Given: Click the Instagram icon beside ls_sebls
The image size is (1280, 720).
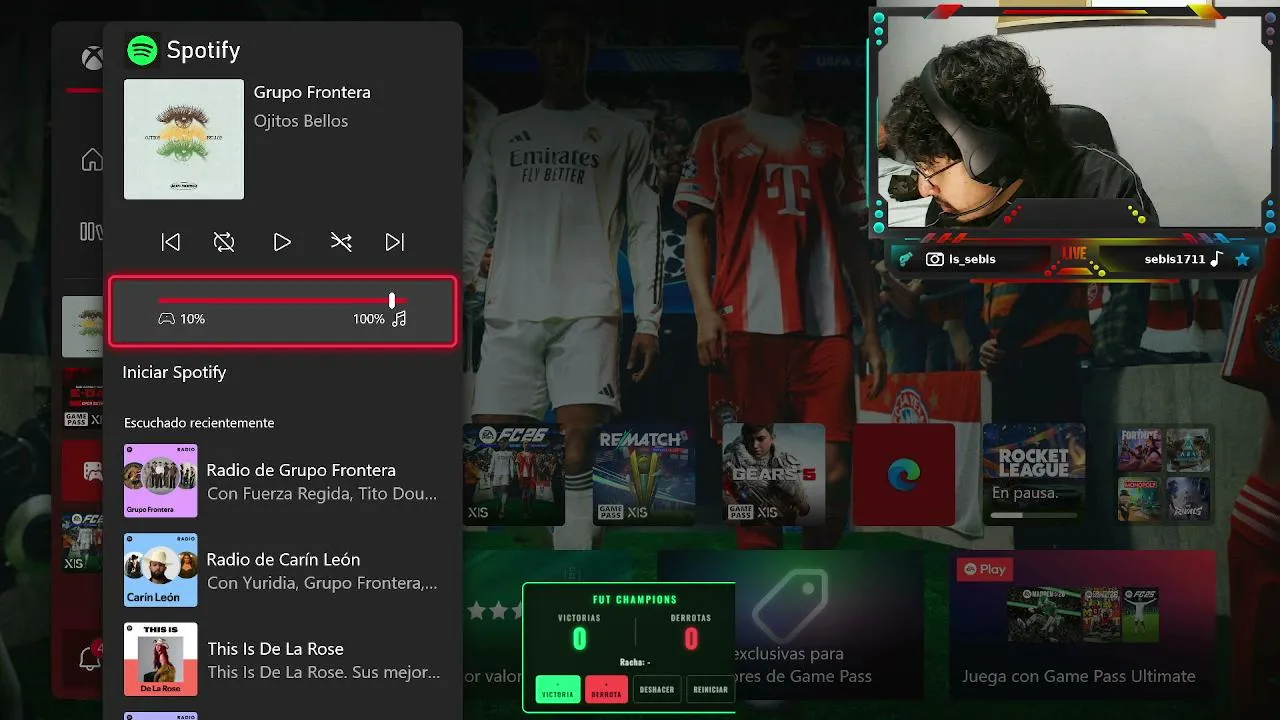Looking at the screenshot, I should tap(934, 259).
